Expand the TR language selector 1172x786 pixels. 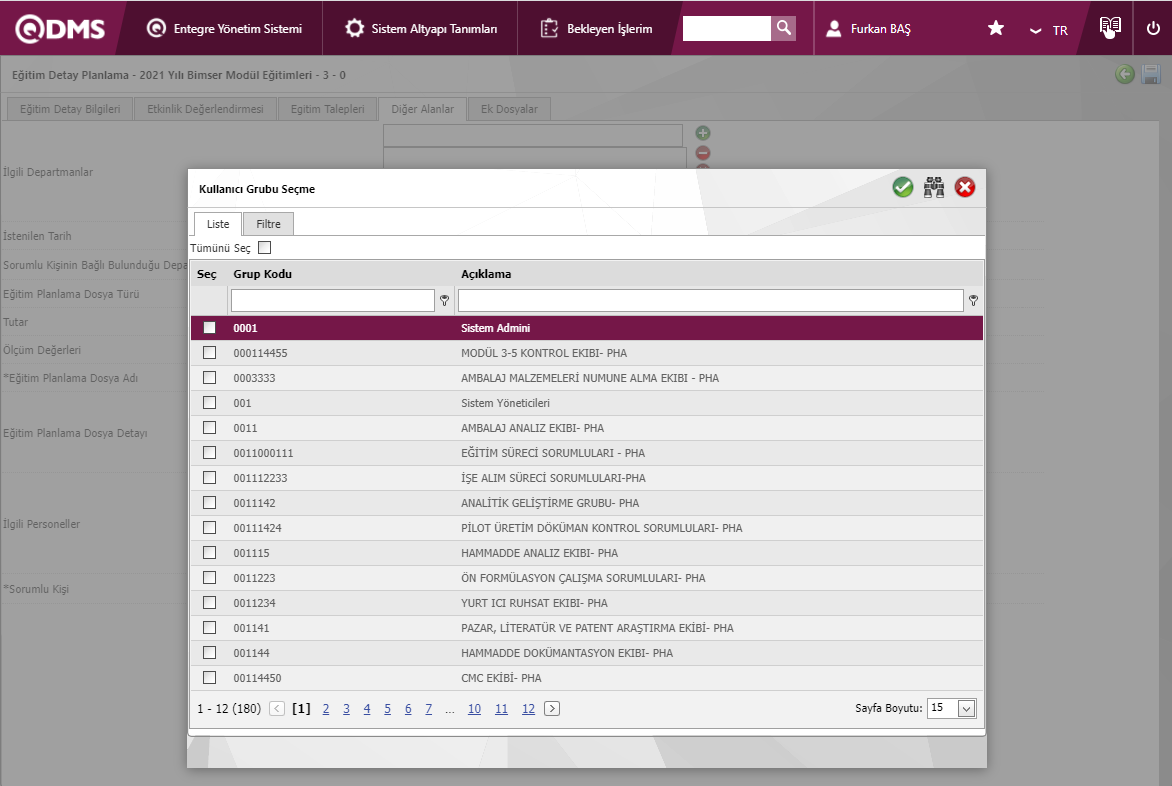pyautogui.click(x=1049, y=30)
